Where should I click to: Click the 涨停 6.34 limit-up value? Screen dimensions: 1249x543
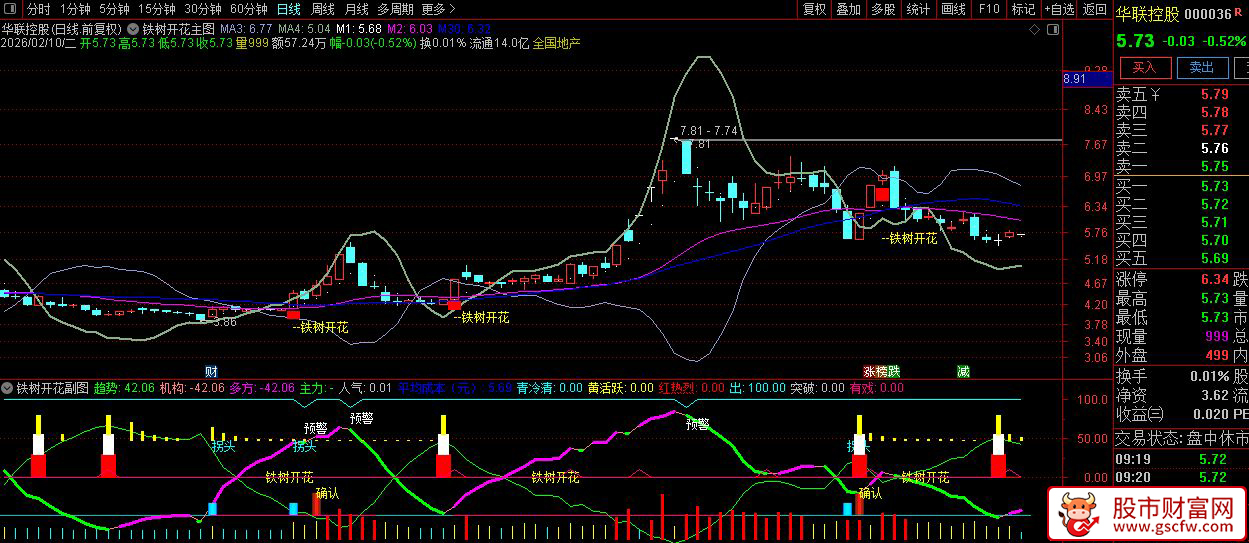click(x=1214, y=279)
